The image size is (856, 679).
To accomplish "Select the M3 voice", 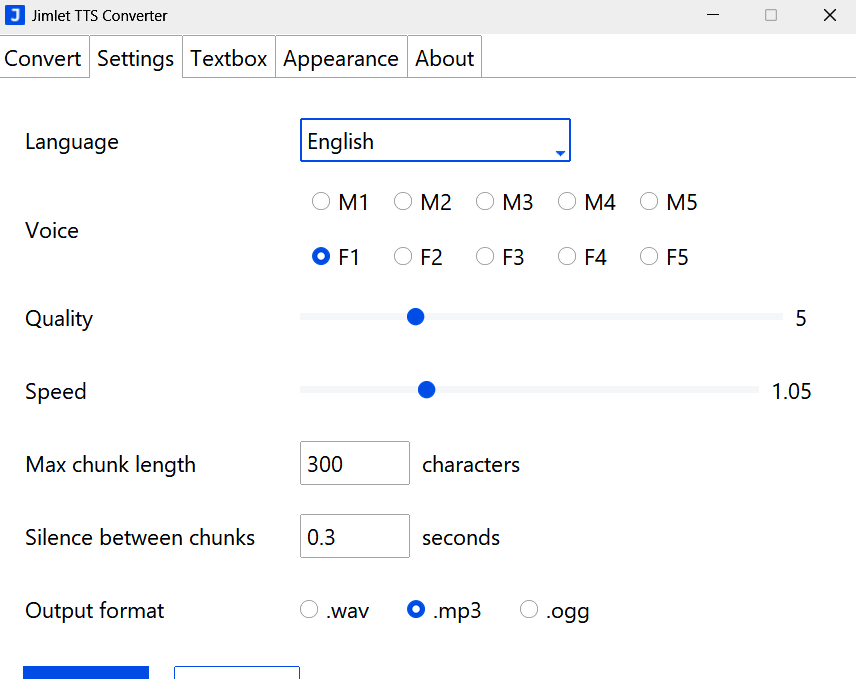I will click(485, 201).
